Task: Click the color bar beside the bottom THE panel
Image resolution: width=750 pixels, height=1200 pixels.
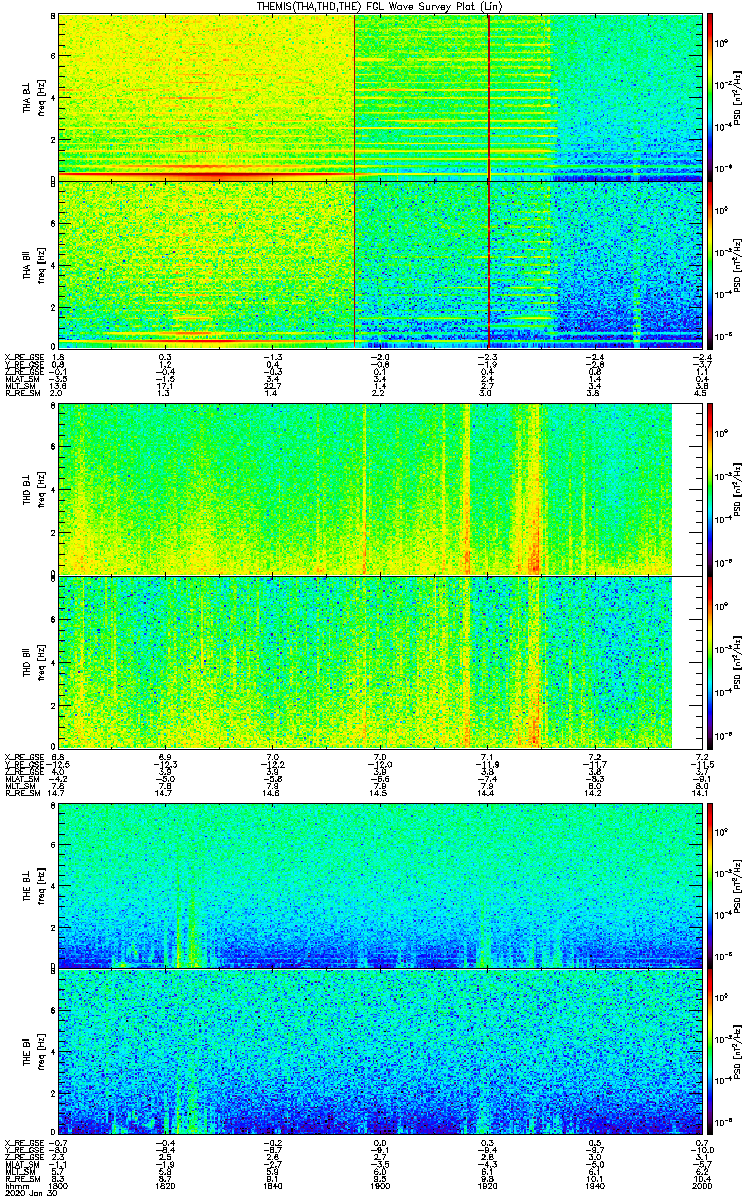Action: [711, 1052]
